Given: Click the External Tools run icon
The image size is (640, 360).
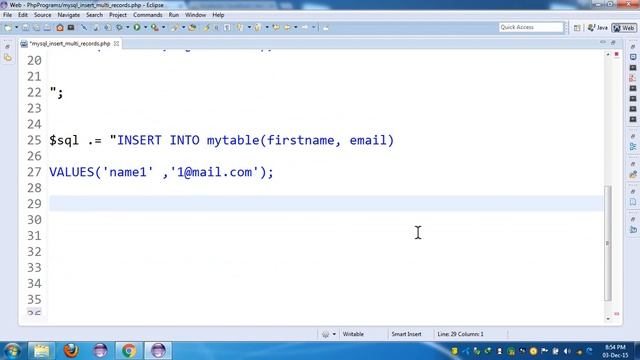Looking at the screenshot, I should pos(155,27).
